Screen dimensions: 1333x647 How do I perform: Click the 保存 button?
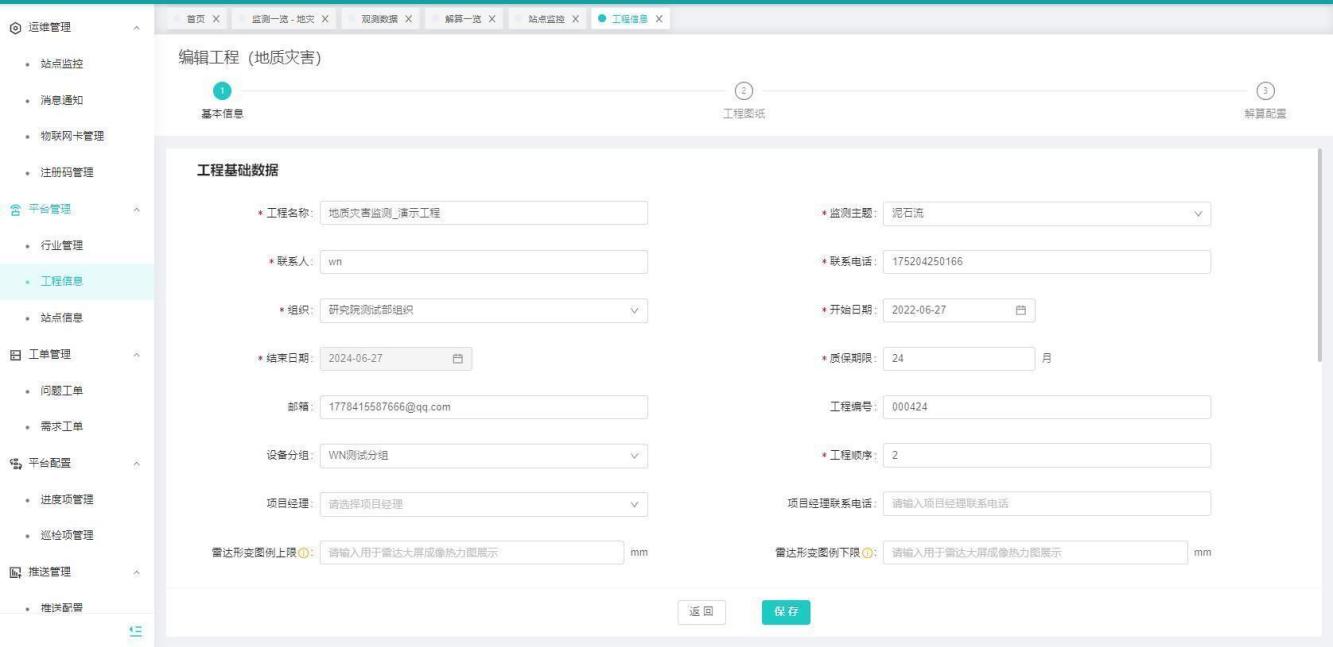pyautogui.click(x=785, y=613)
